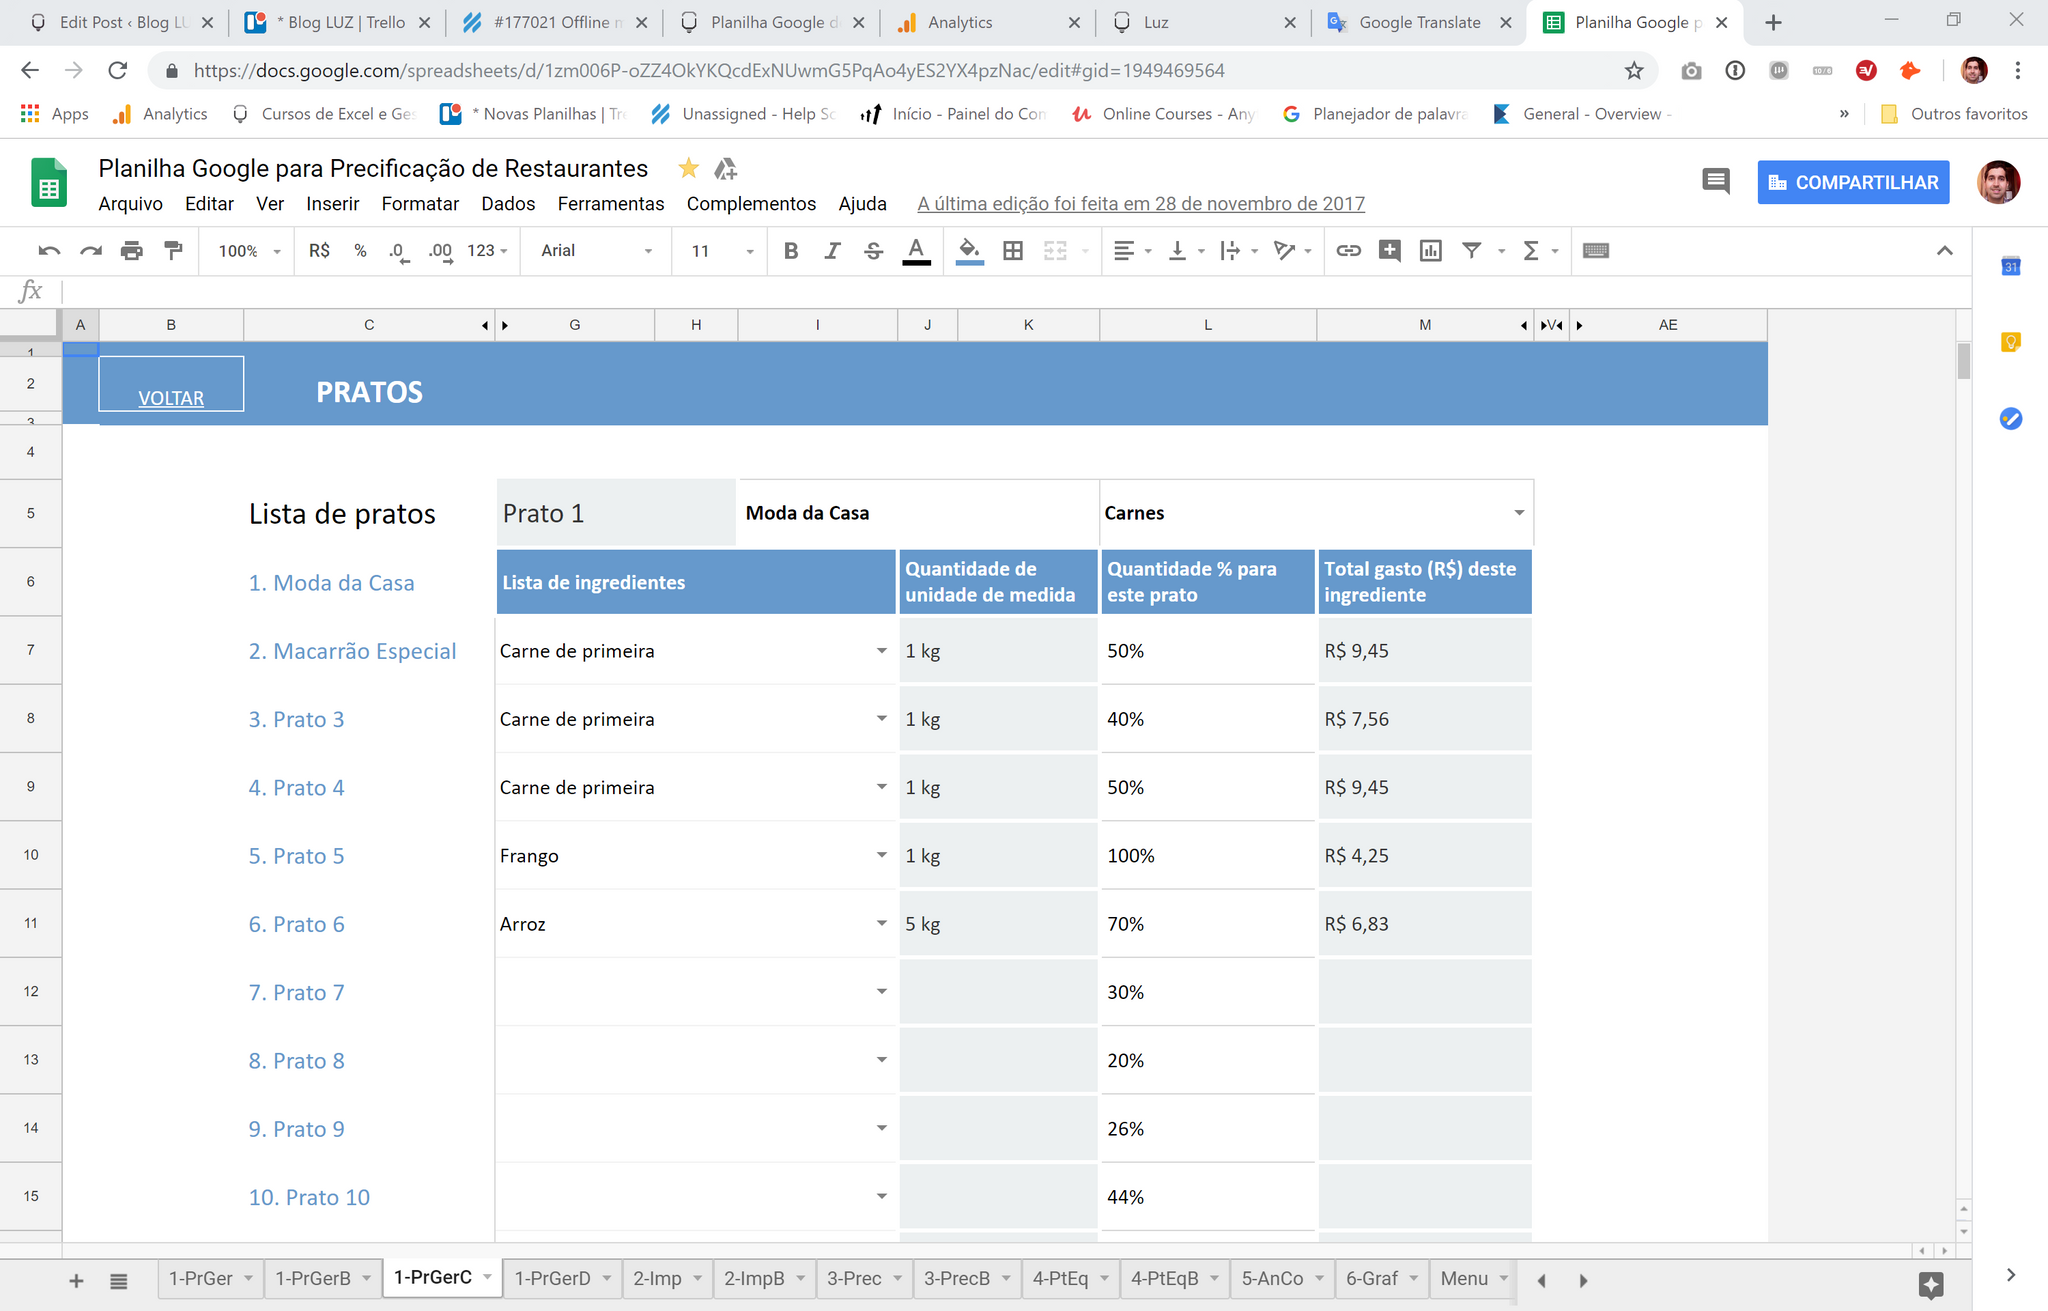The height and width of the screenshot is (1311, 2048).
Task: Open Calendar side panel icon
Action: (x=2011, y=266)
